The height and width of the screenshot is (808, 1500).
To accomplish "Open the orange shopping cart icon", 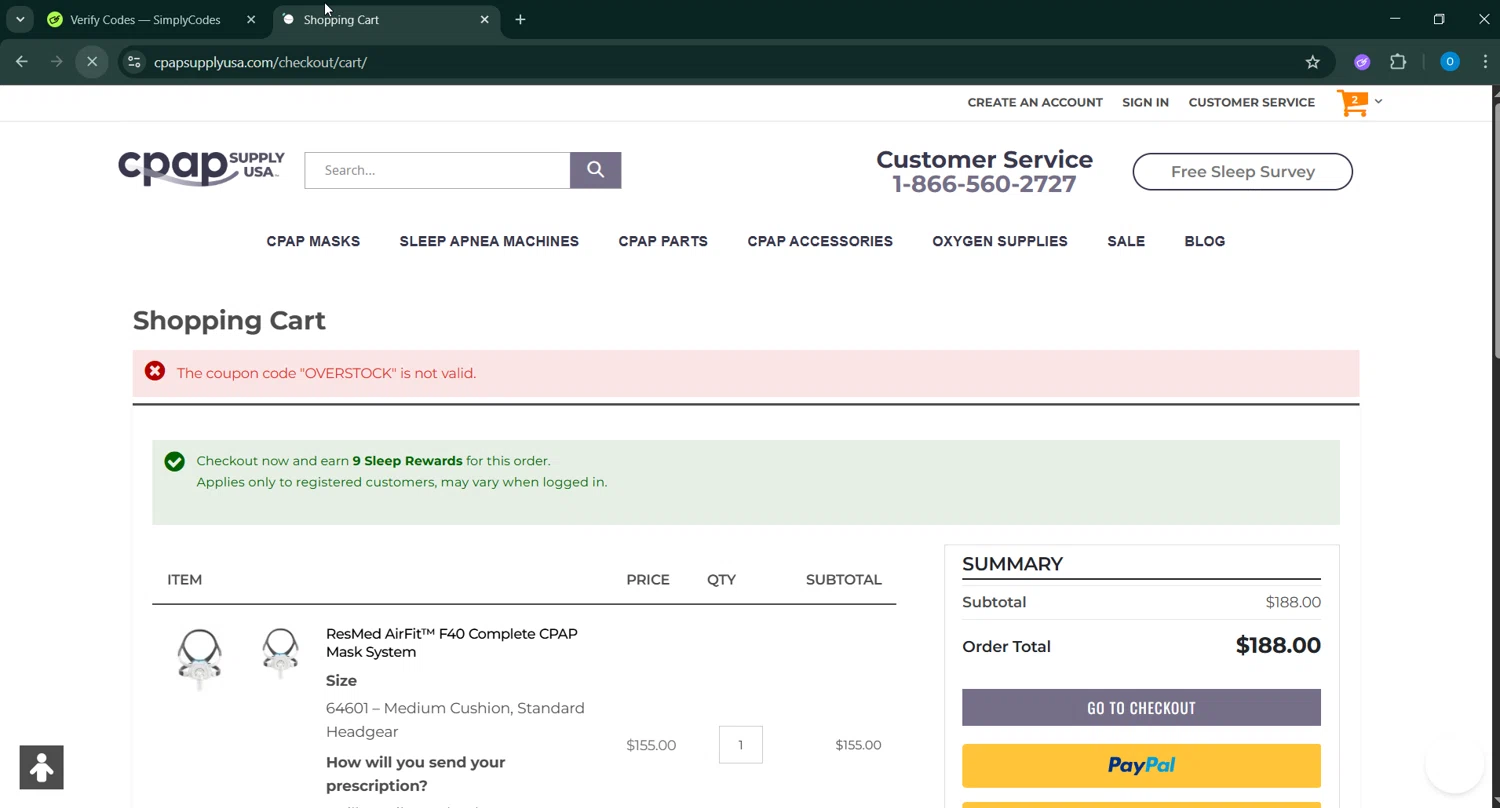I will pos(1352,103).
